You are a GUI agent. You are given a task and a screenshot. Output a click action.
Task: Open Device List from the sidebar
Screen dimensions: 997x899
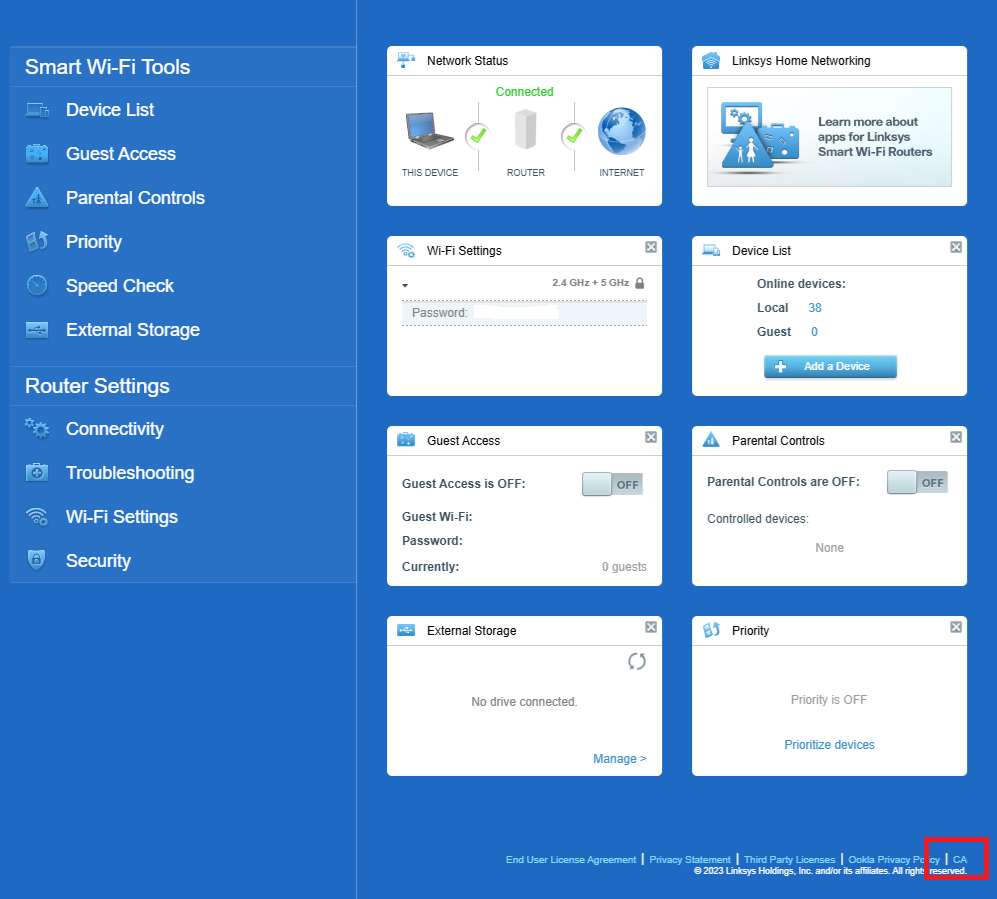109,110
